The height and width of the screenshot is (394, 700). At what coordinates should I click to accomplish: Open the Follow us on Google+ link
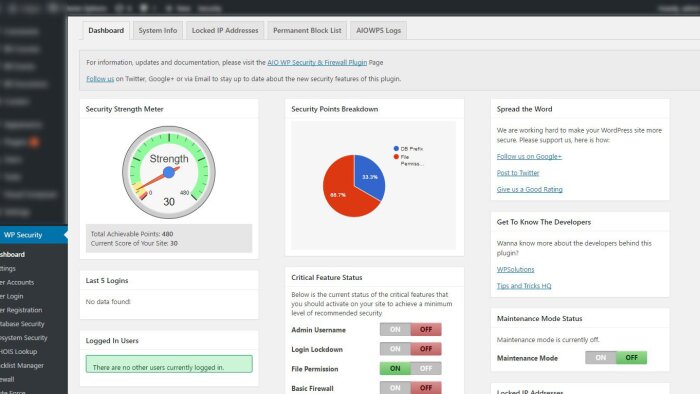pyautogui.click(x=529, y=157)
